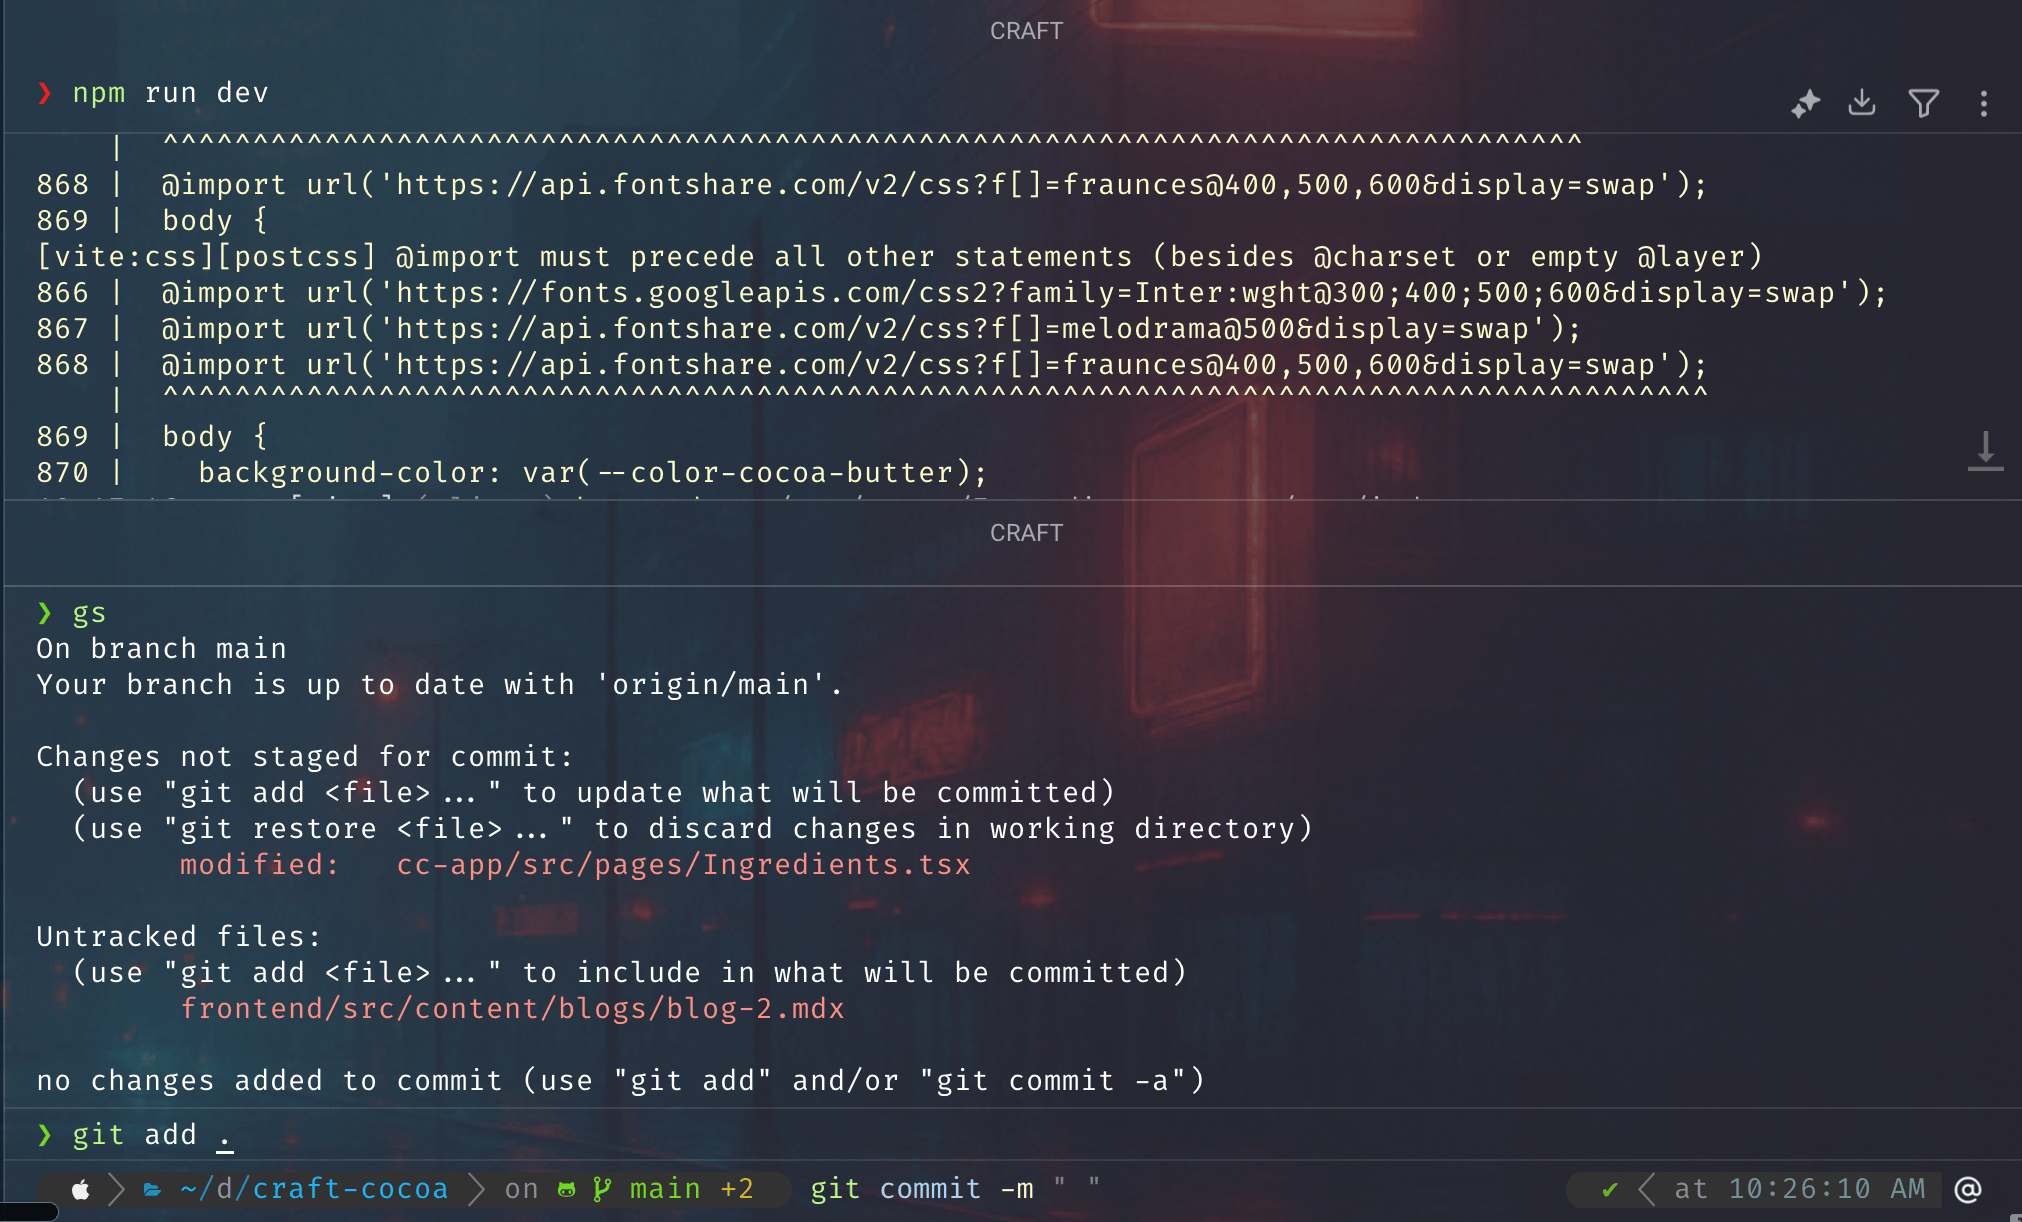The image size is (2022, 1222).
Task: Click the @ symbol at prompt end
Action: [x=1968, y=1189]
